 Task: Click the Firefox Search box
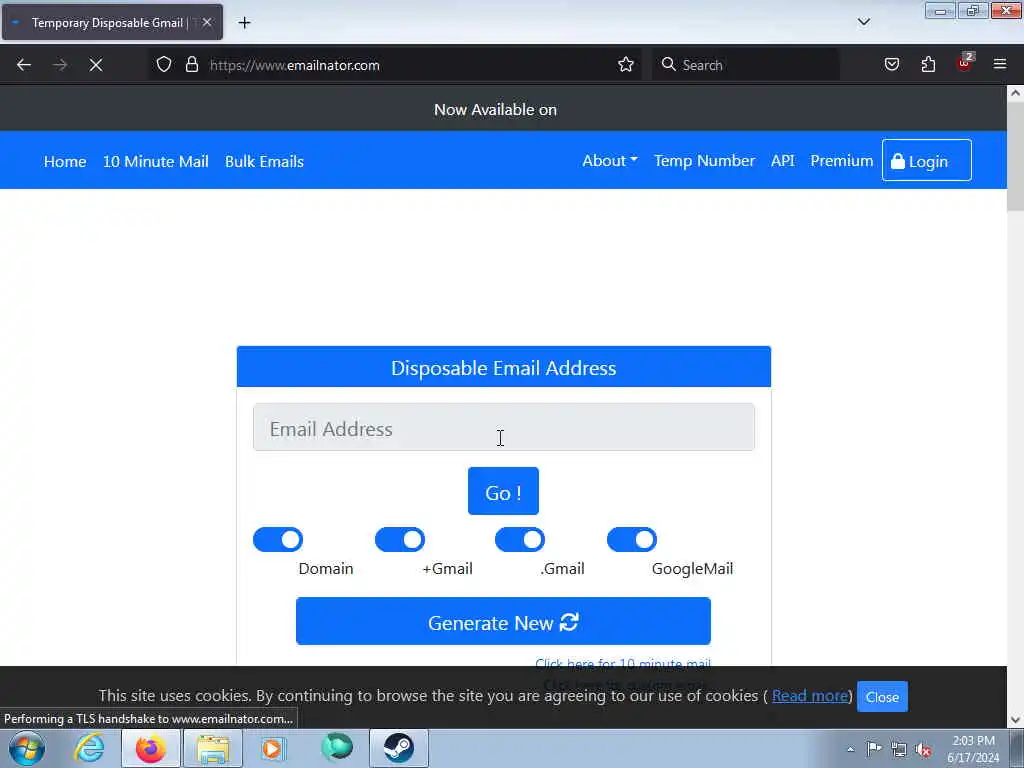pos(746,65)
